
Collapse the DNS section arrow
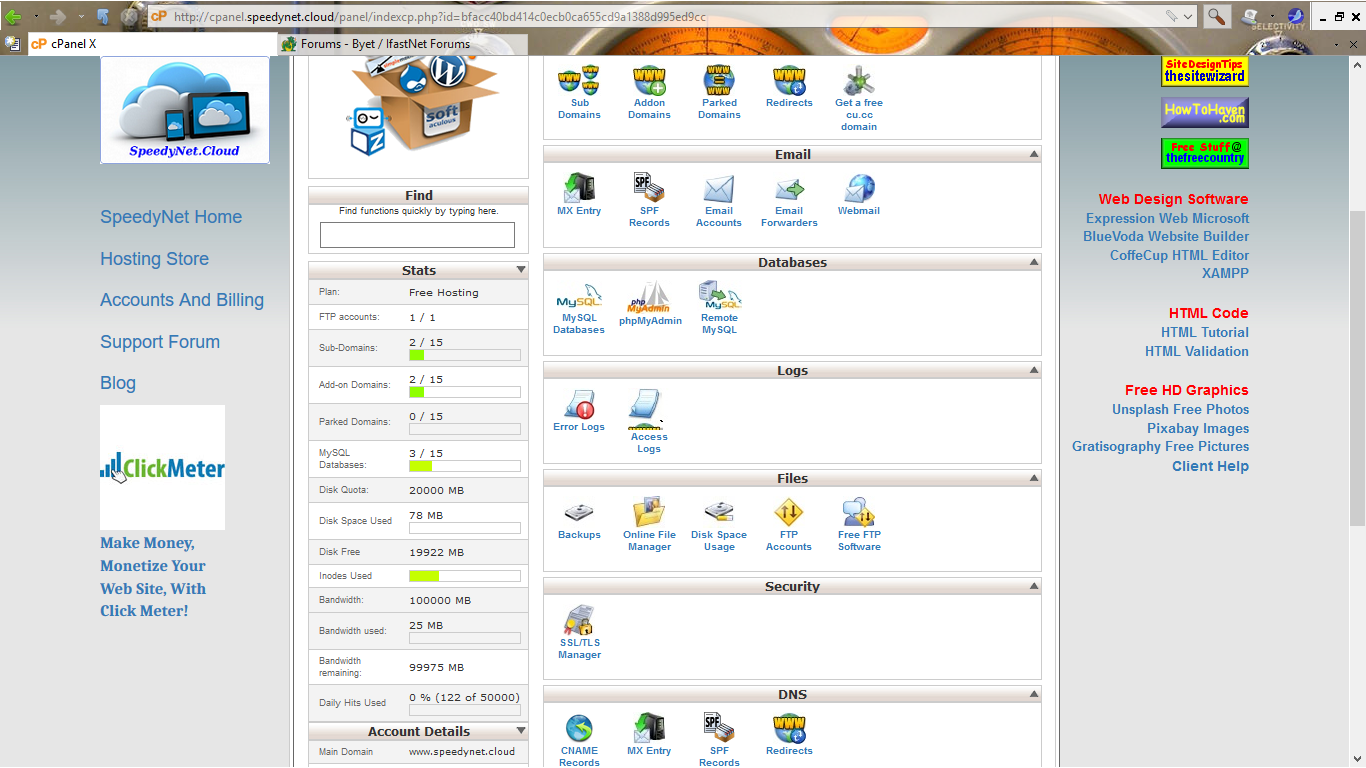[x=1033, y=694]
